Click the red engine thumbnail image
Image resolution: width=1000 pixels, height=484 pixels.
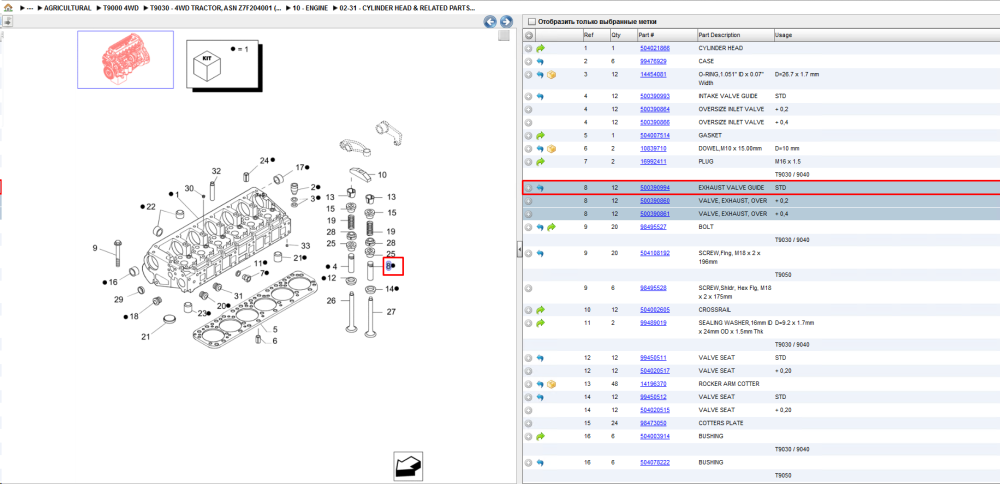pyautogui.click(x=125, y=59)
